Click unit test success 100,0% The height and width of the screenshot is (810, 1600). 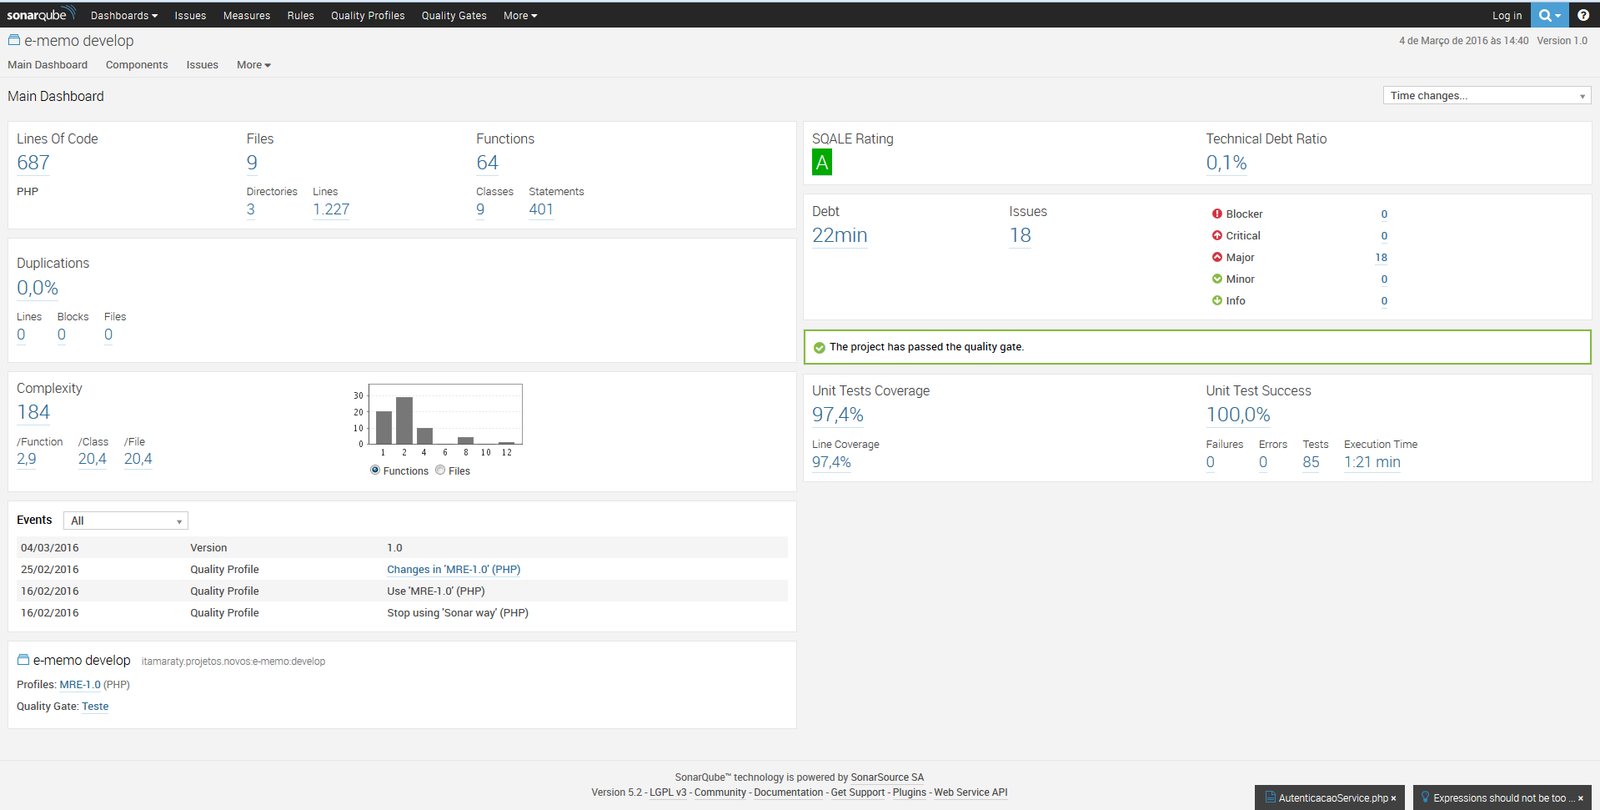(x=1238, y=414)
